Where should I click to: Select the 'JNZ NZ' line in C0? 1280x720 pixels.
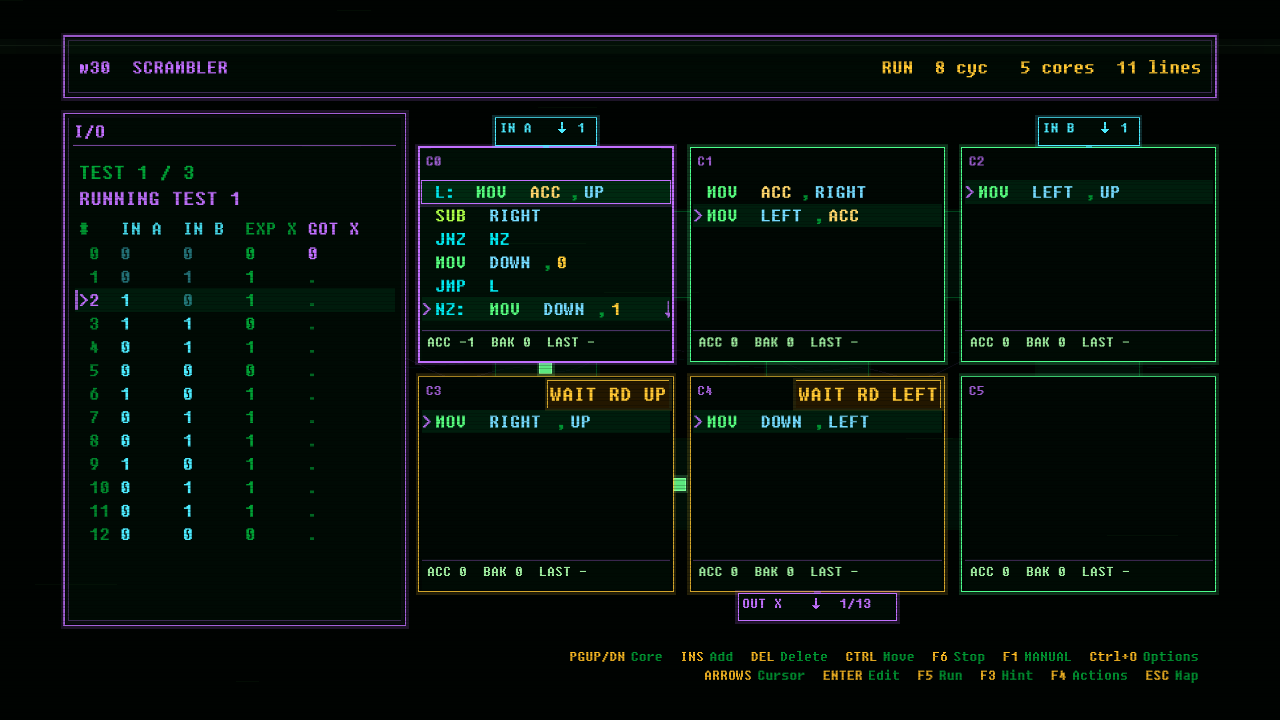pos(546,239)
